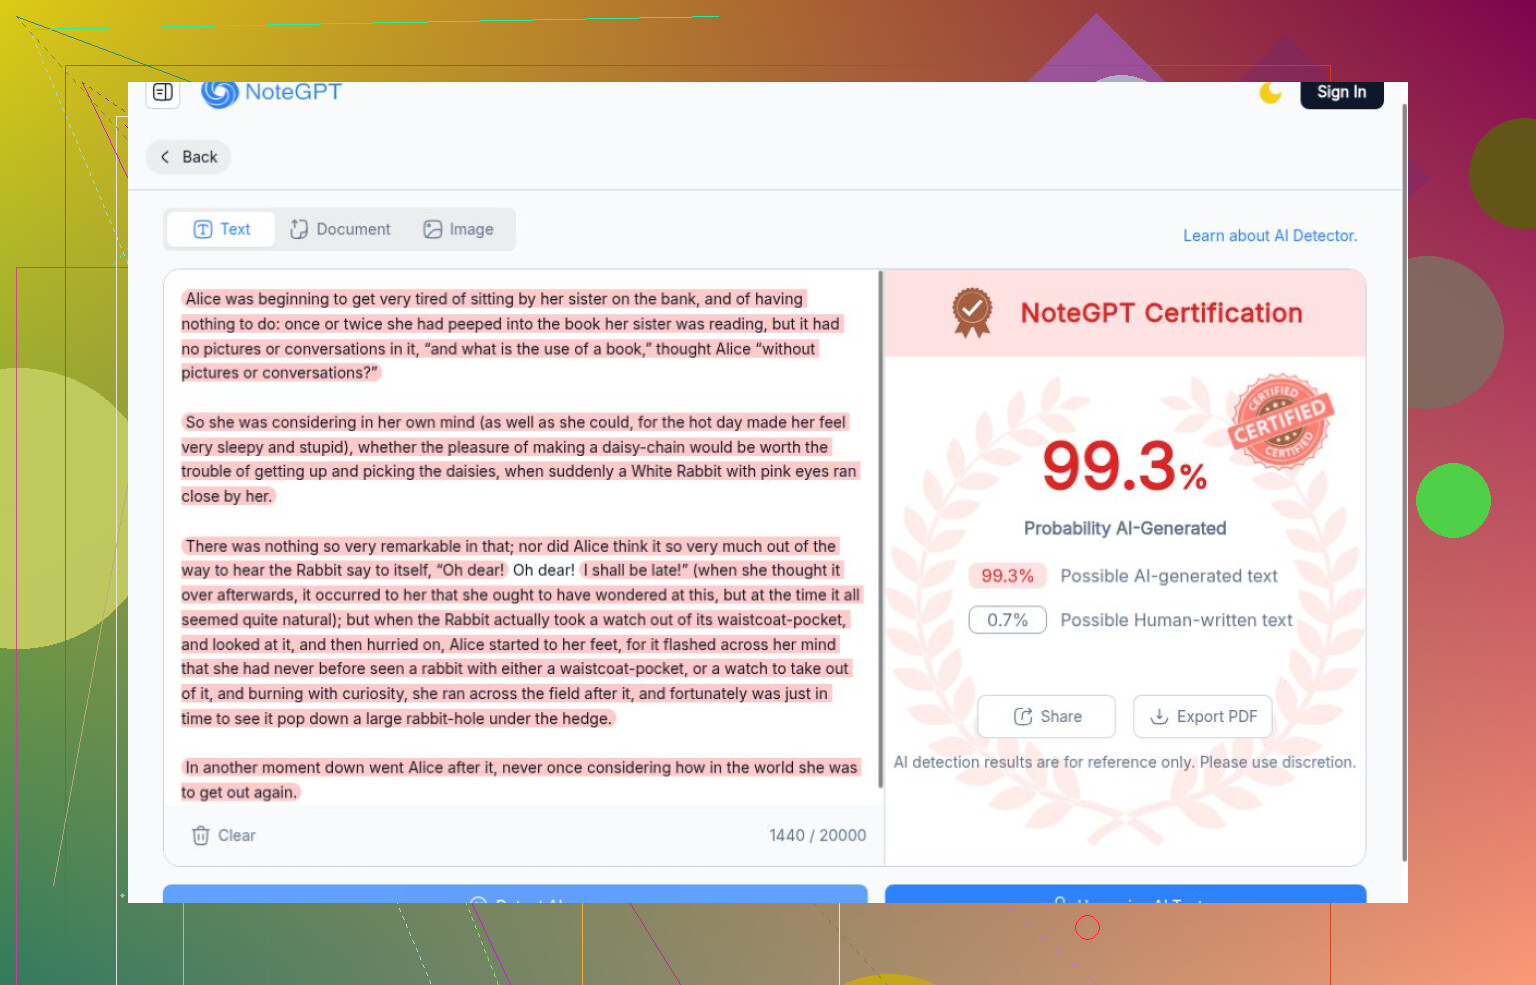Image resolution: width=1536 pixels, height=985 pixels.
Task: Switch to dark mode moon icon
Action: pos(1270,93)
